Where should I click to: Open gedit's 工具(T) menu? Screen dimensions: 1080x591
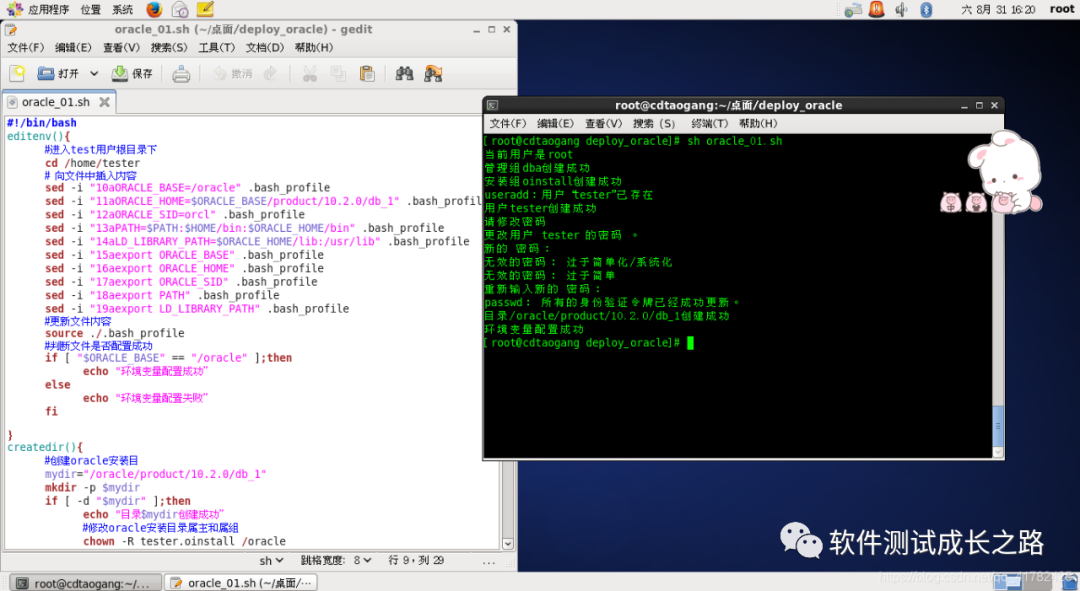coord(216,48)
